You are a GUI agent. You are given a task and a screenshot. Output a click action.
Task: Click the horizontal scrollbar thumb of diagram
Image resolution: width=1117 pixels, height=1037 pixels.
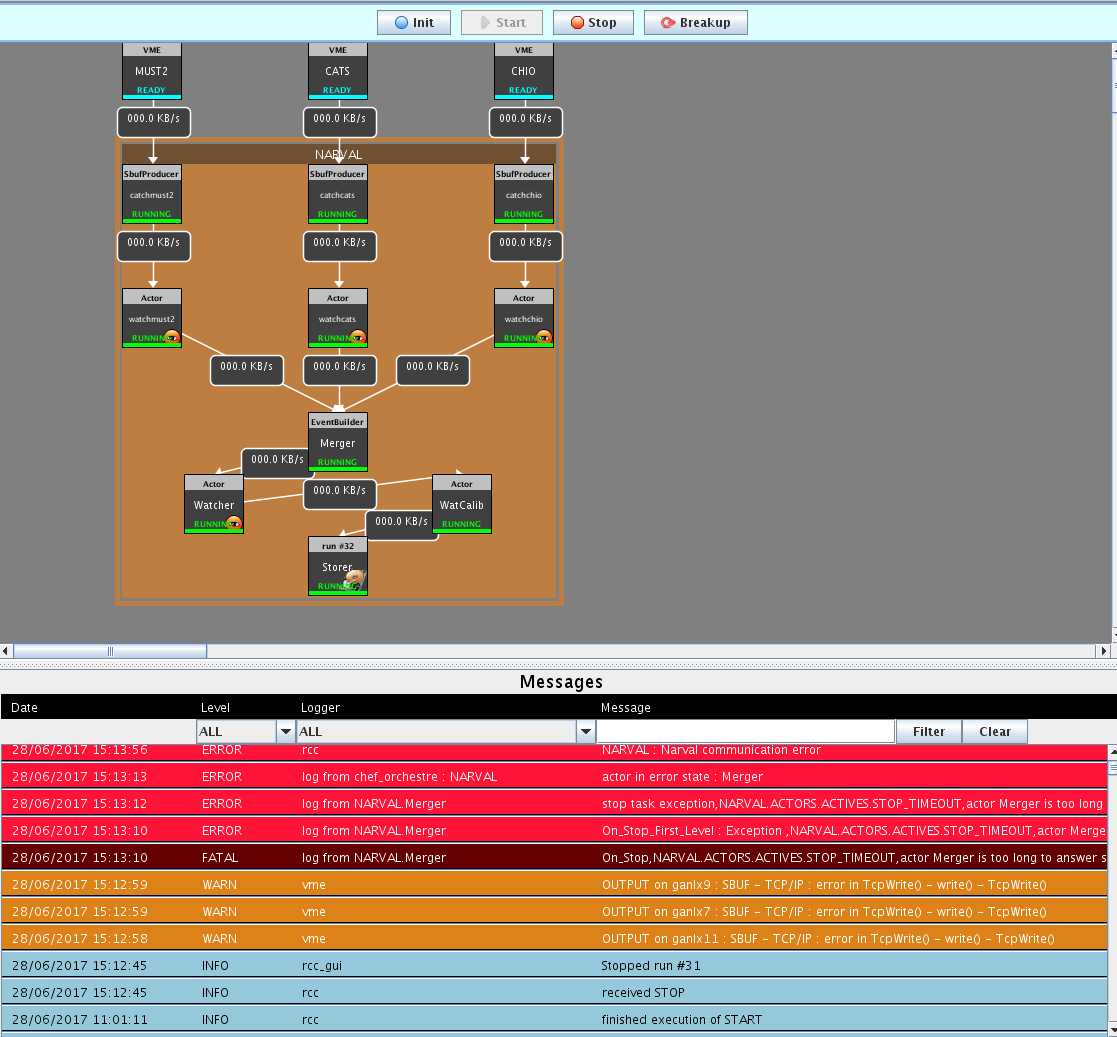coord(110,651)
